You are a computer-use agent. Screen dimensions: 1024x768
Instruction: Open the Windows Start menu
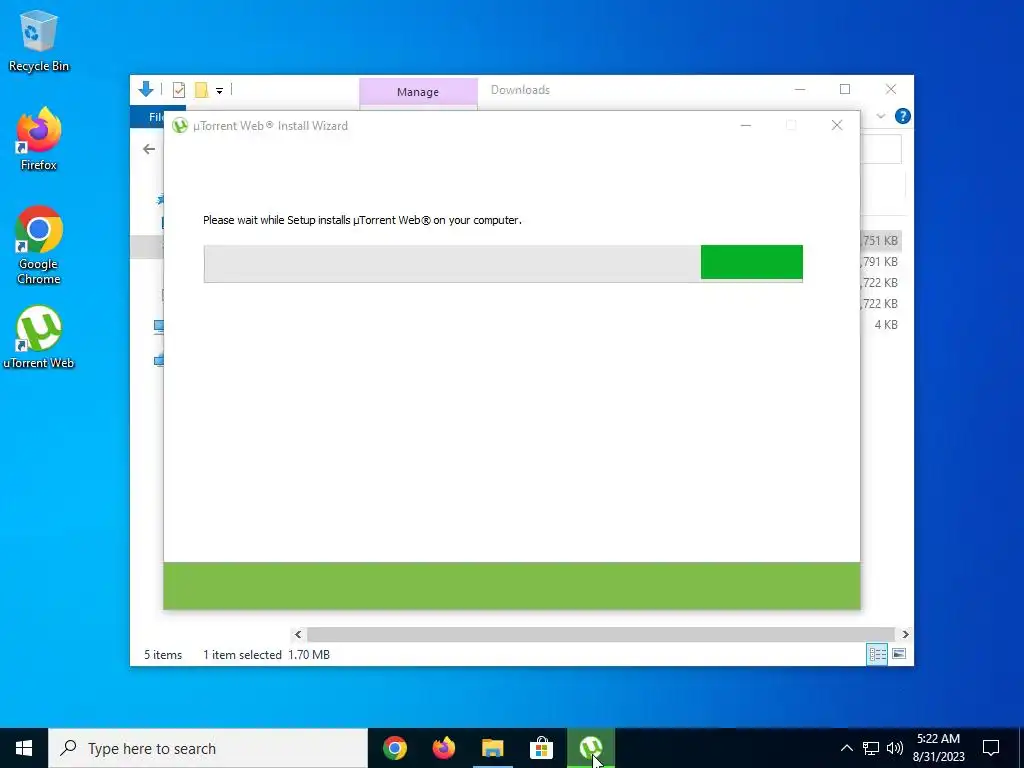coord(24,748)
